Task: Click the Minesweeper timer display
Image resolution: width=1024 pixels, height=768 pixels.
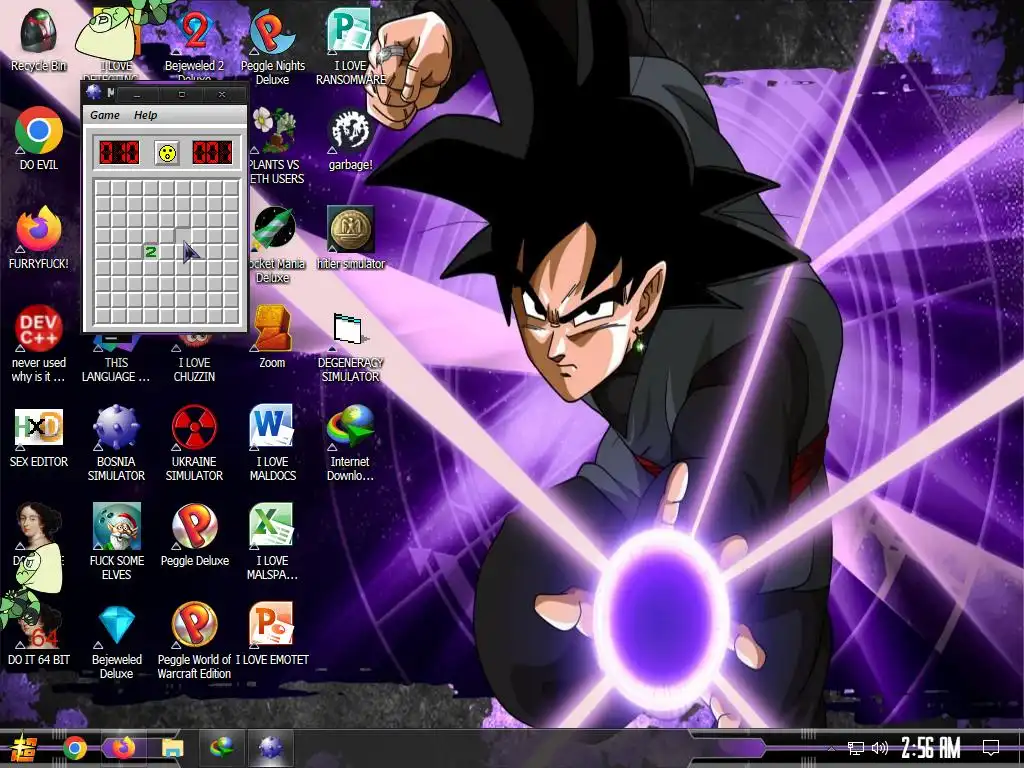Action: coord(212,153)
